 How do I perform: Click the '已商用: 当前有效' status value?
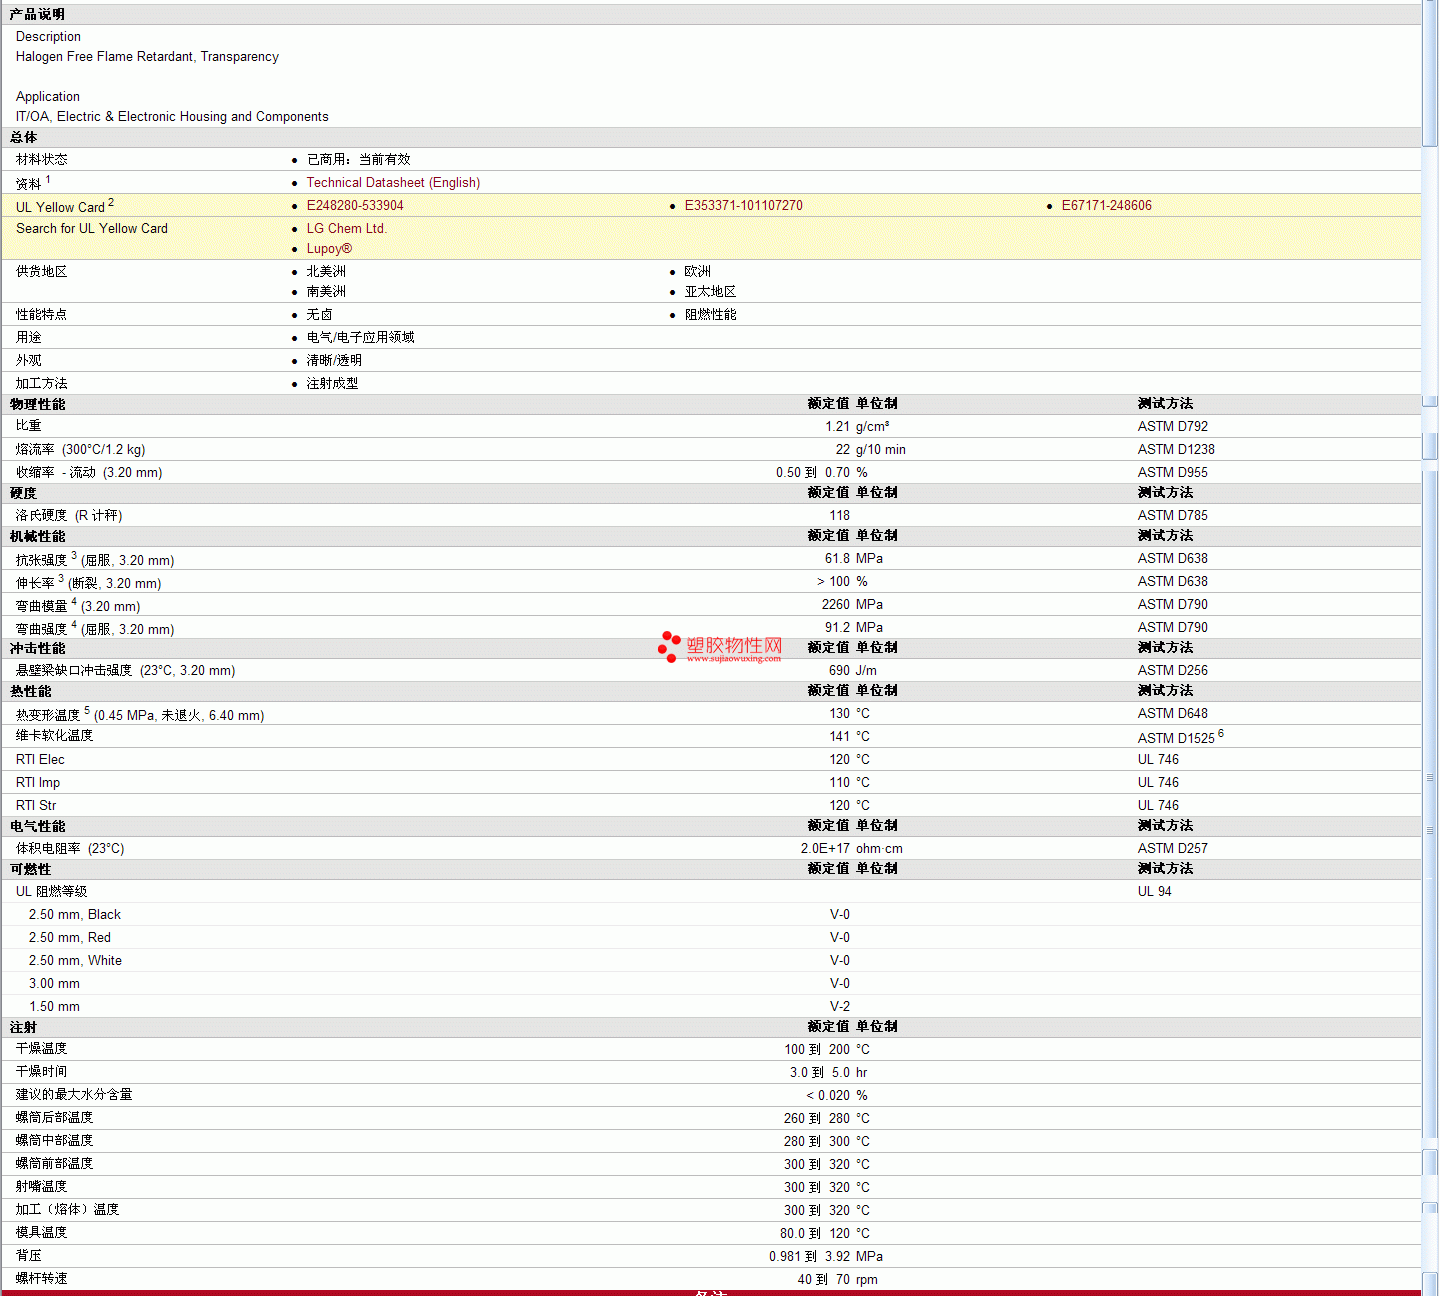359,160
